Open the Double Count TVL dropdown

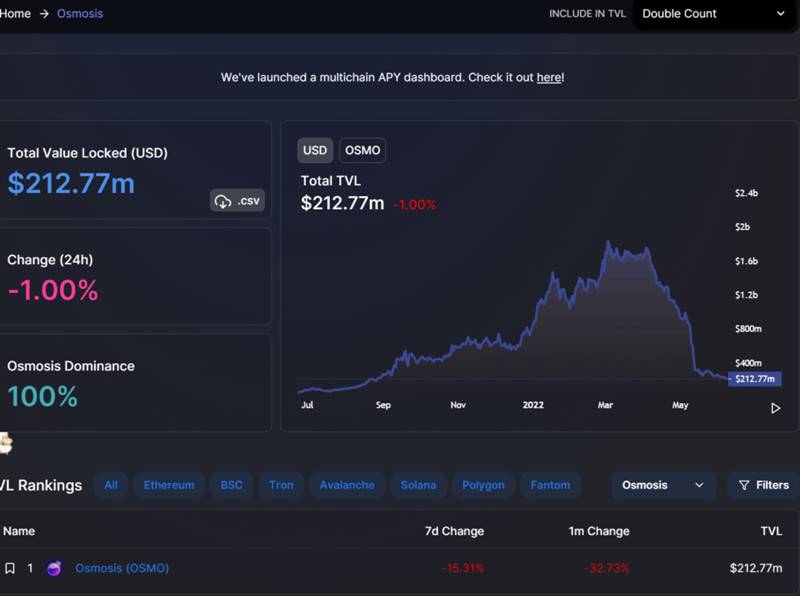point(713,14)
